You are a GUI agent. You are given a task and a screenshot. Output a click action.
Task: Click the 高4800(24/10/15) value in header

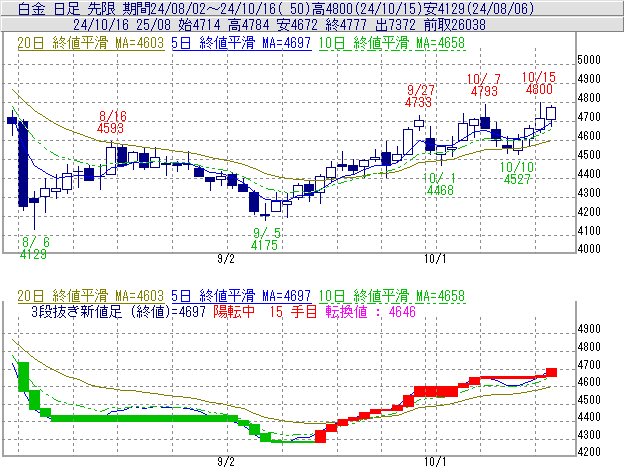(x=369, y=8)
